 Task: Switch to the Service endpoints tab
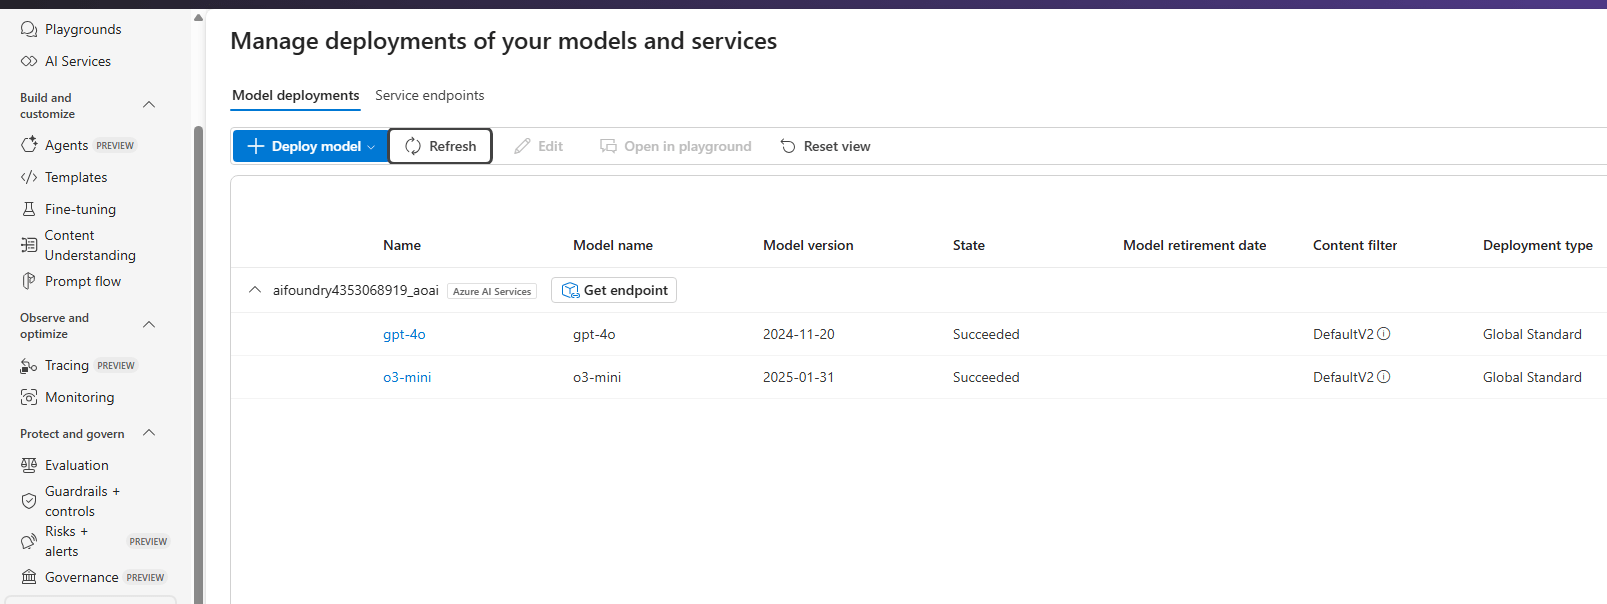[x=430, y=95]
